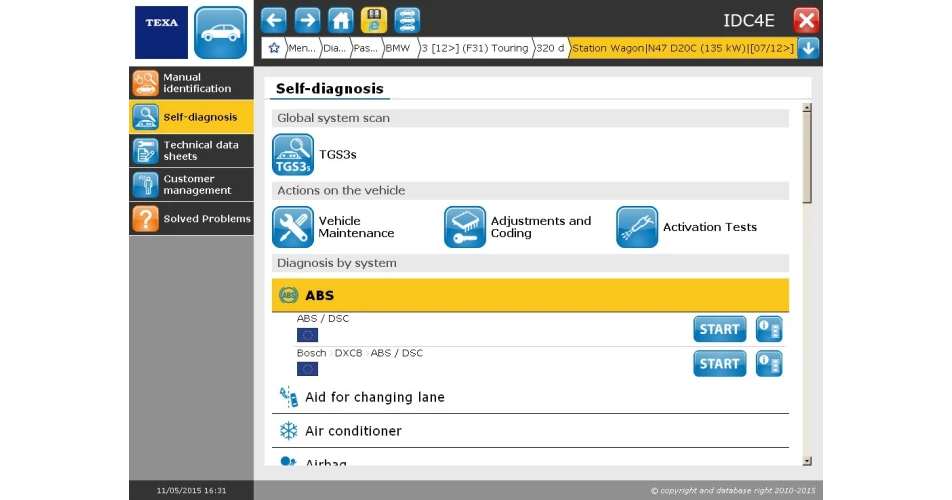Click the TGS3s label
Viewport: 952px width, 500px height.
point(338,154)
